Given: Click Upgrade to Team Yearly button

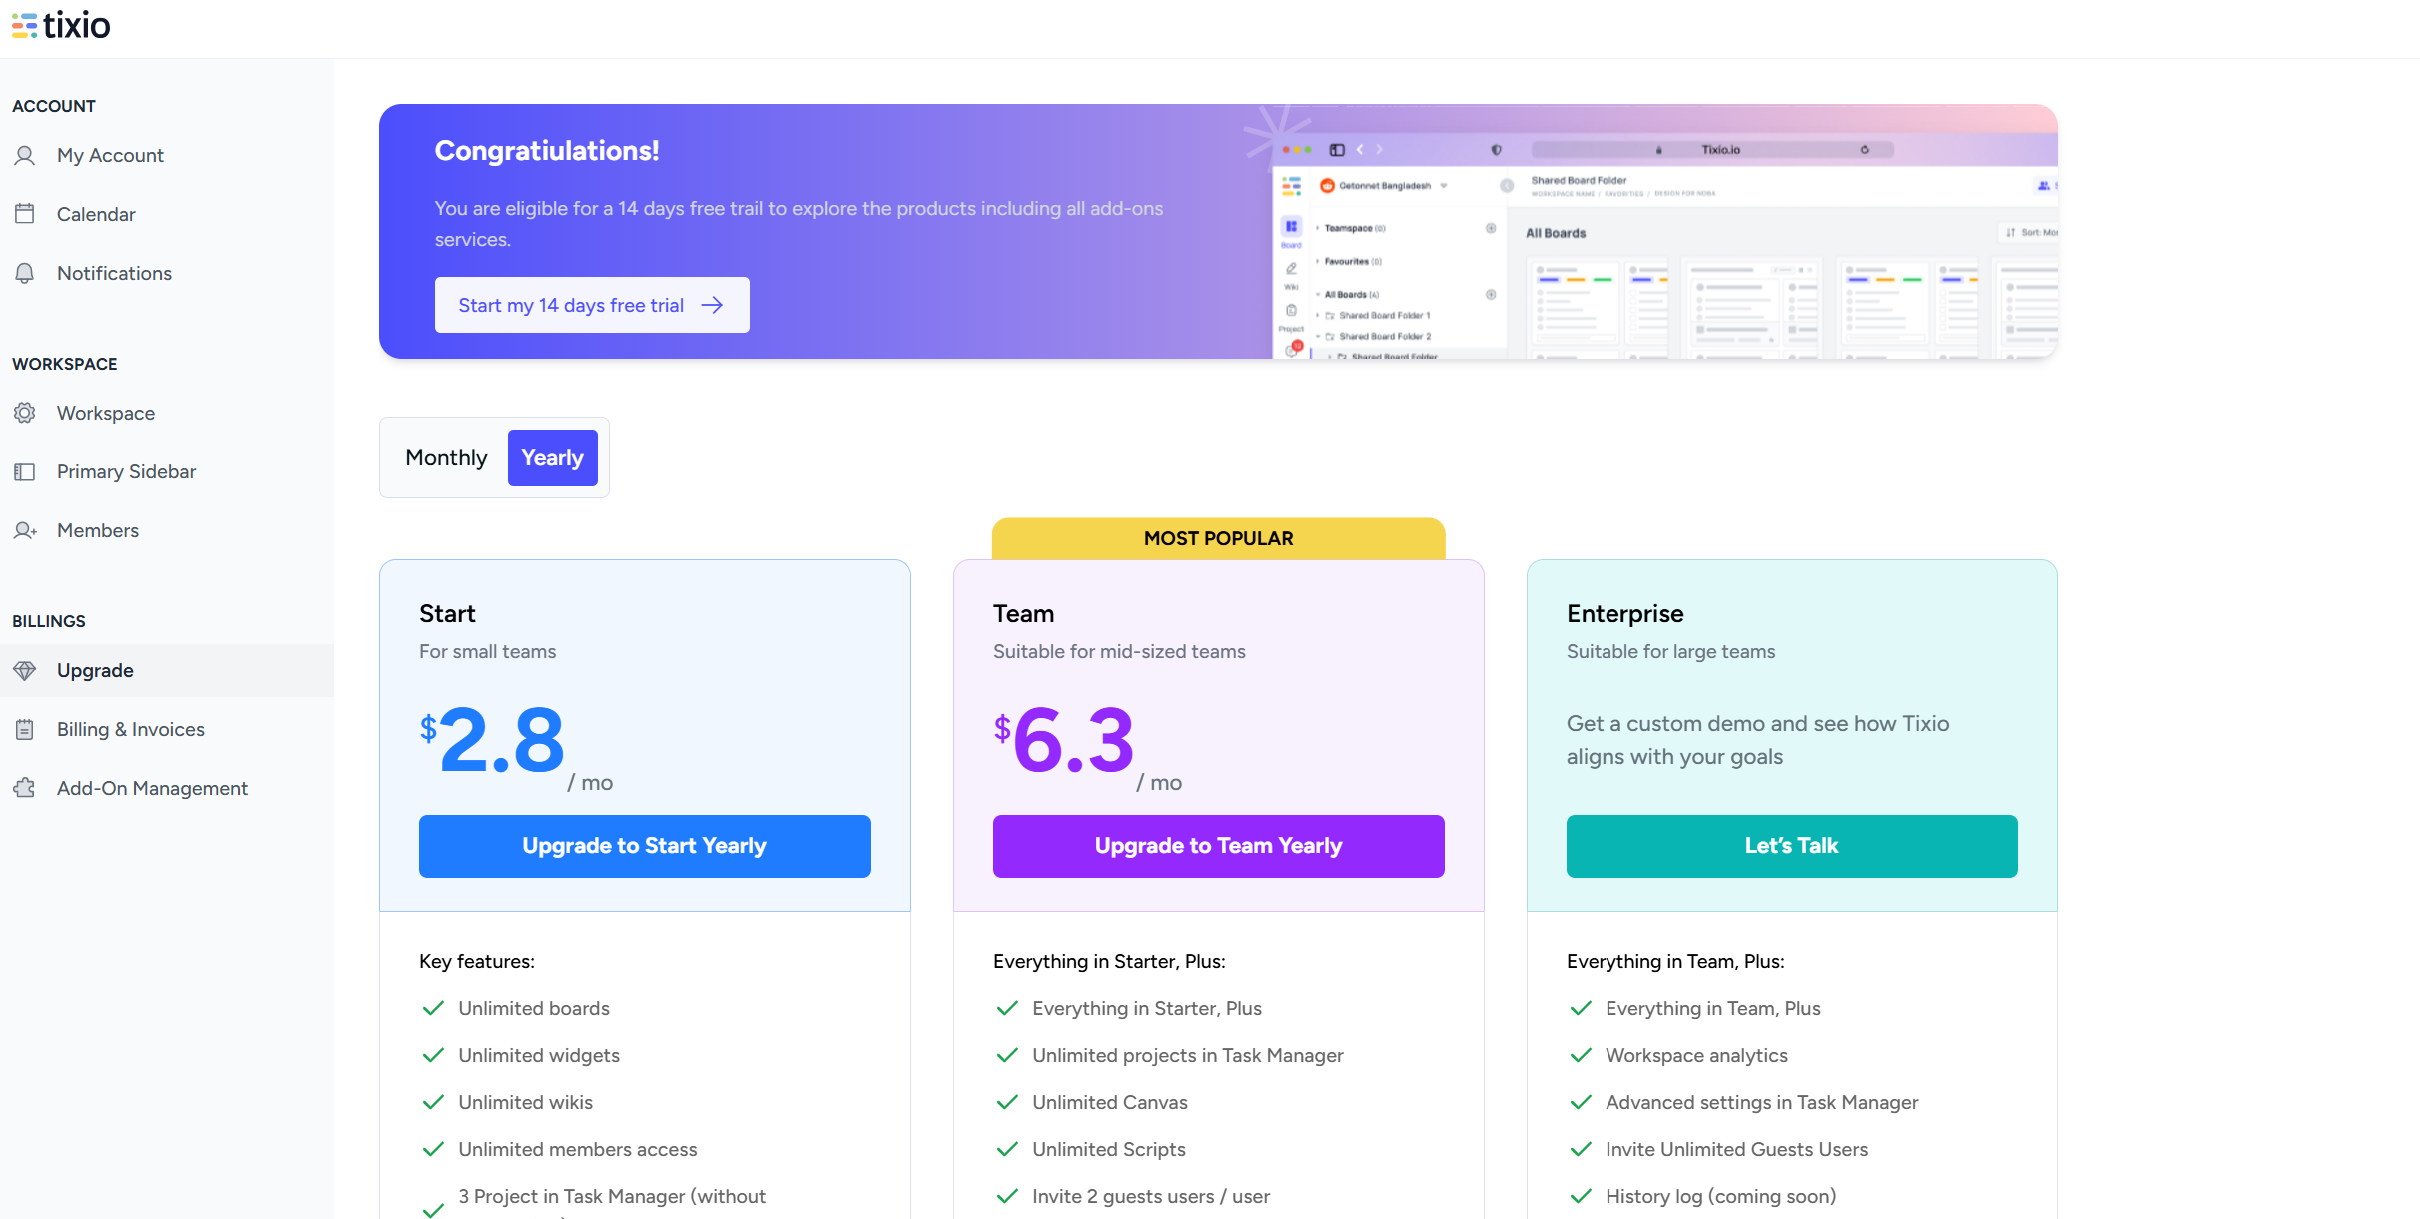Looking at the screenshot, I should [1218, 846].
